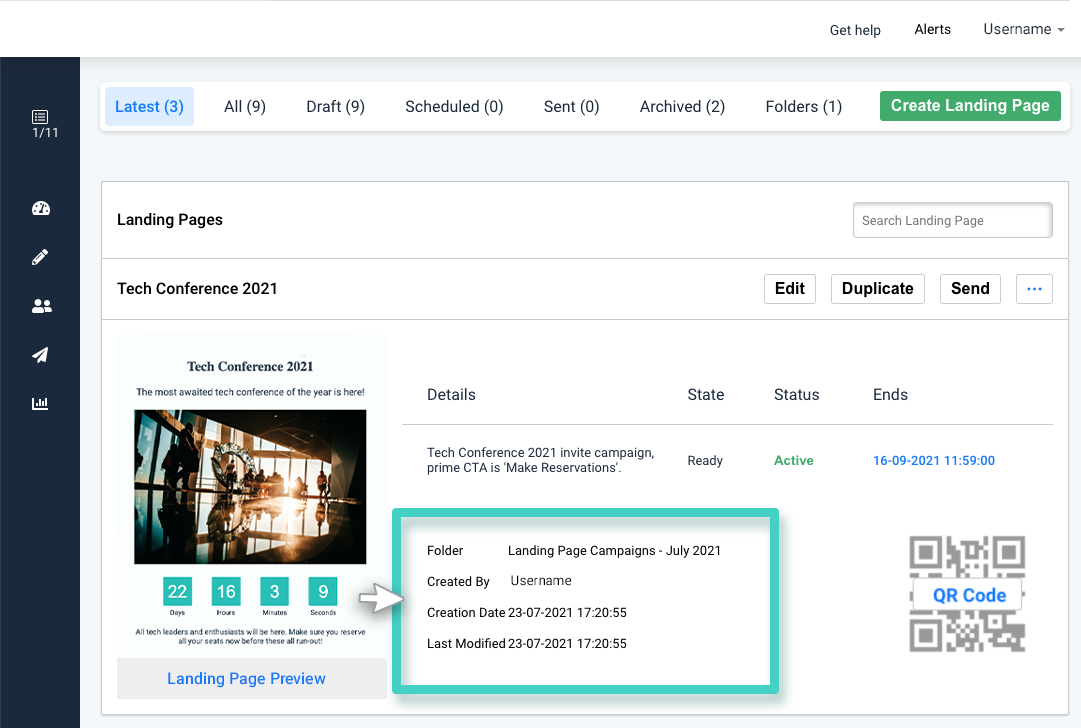Click the Send button for the landing page

pos(970,289)
